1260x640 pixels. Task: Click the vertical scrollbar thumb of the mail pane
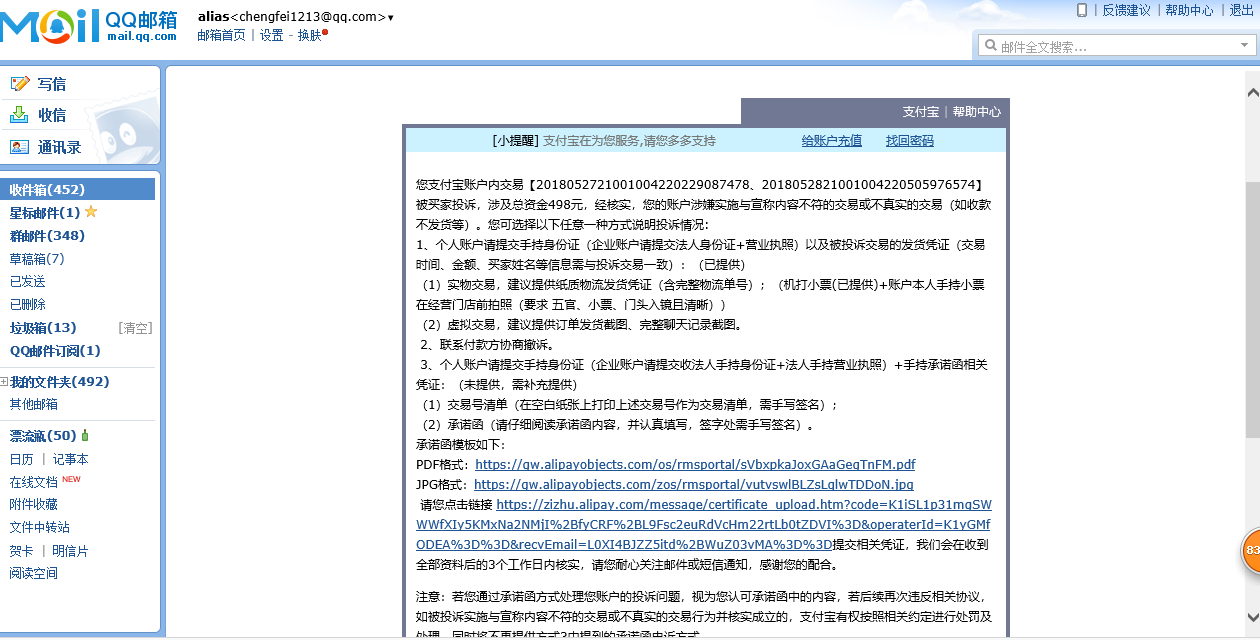point(1252,310)
